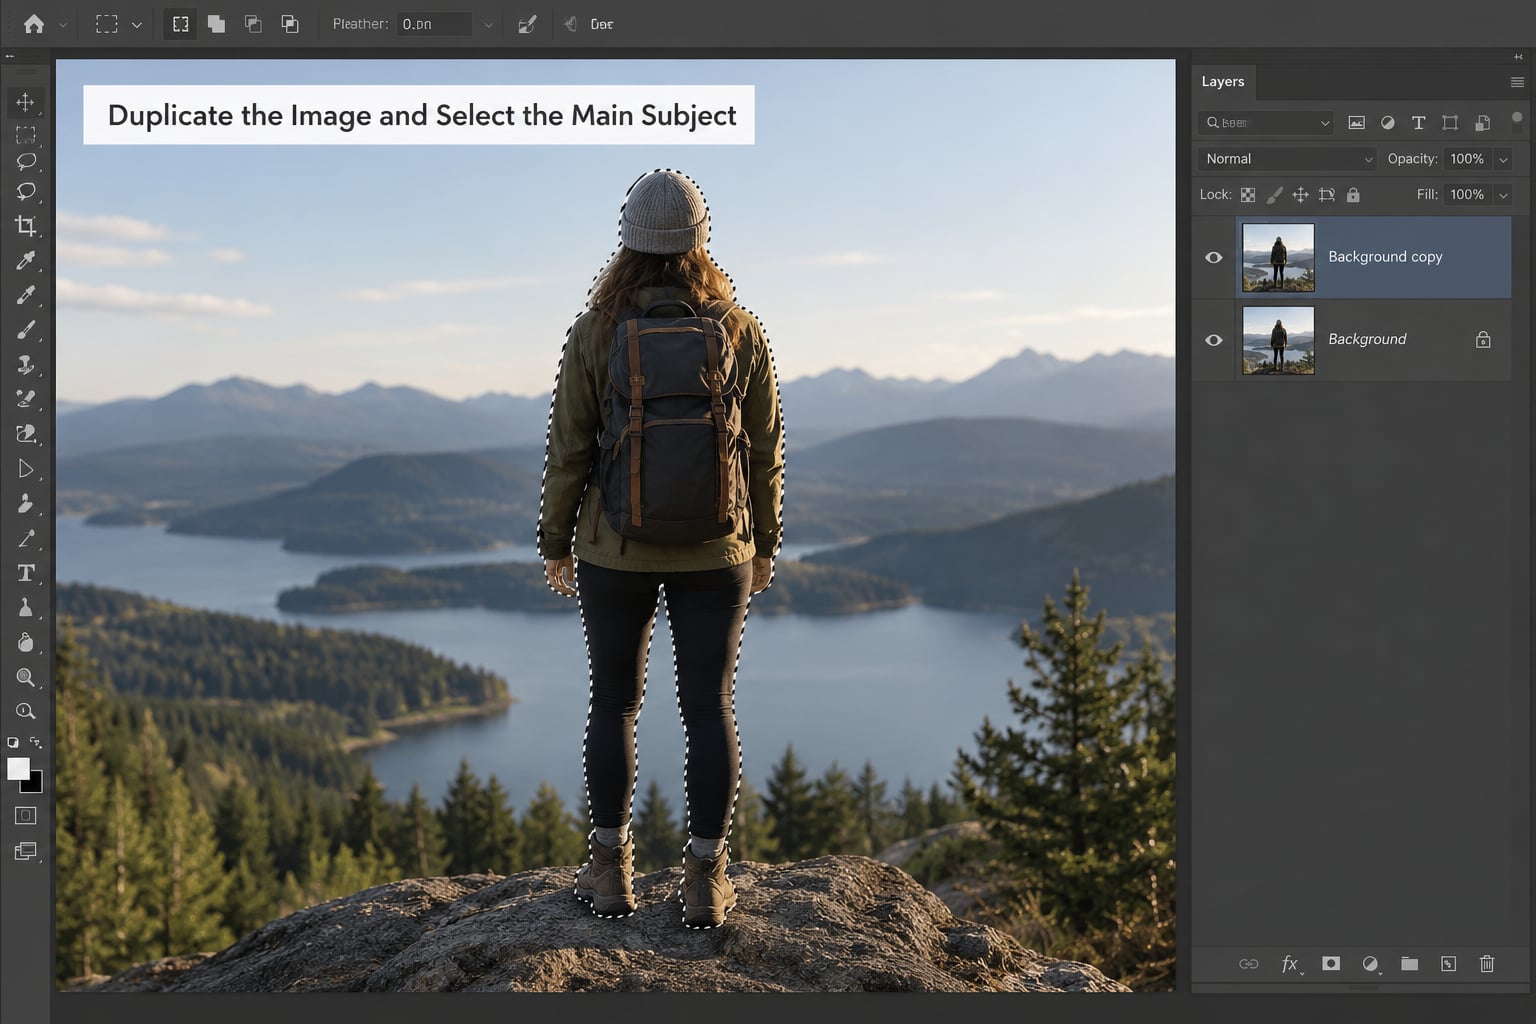Add a layer mask

[1331, 964]
